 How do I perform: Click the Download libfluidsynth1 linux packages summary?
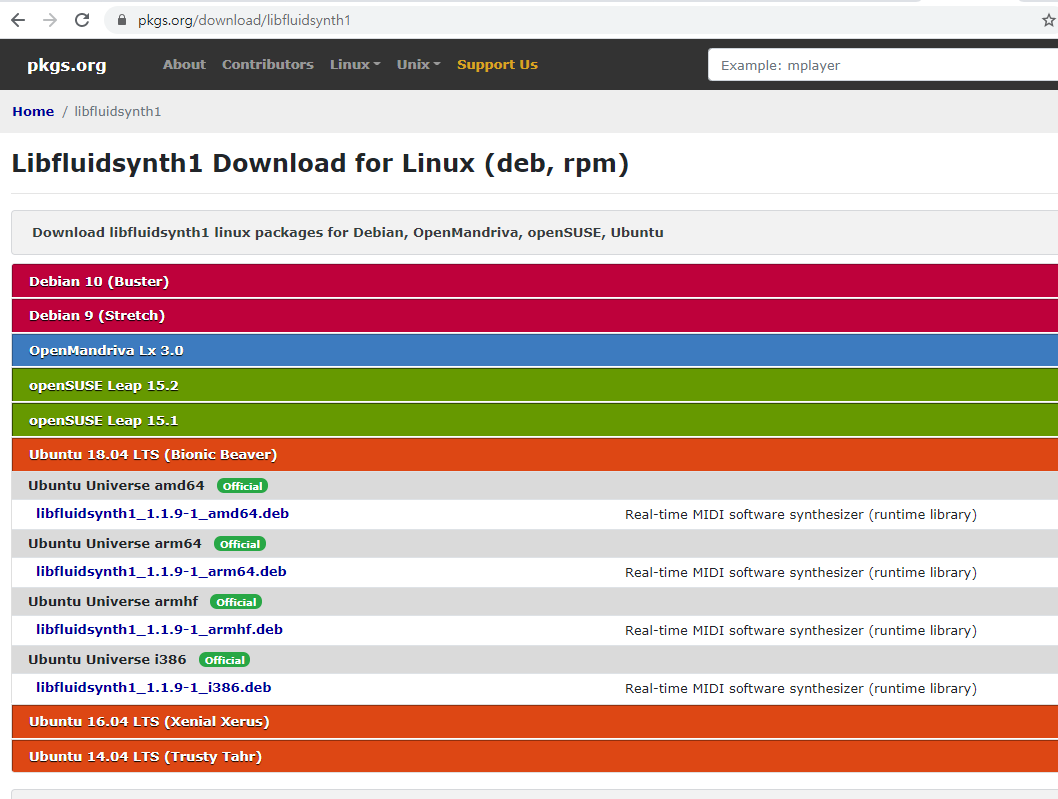tap(348, 232)
